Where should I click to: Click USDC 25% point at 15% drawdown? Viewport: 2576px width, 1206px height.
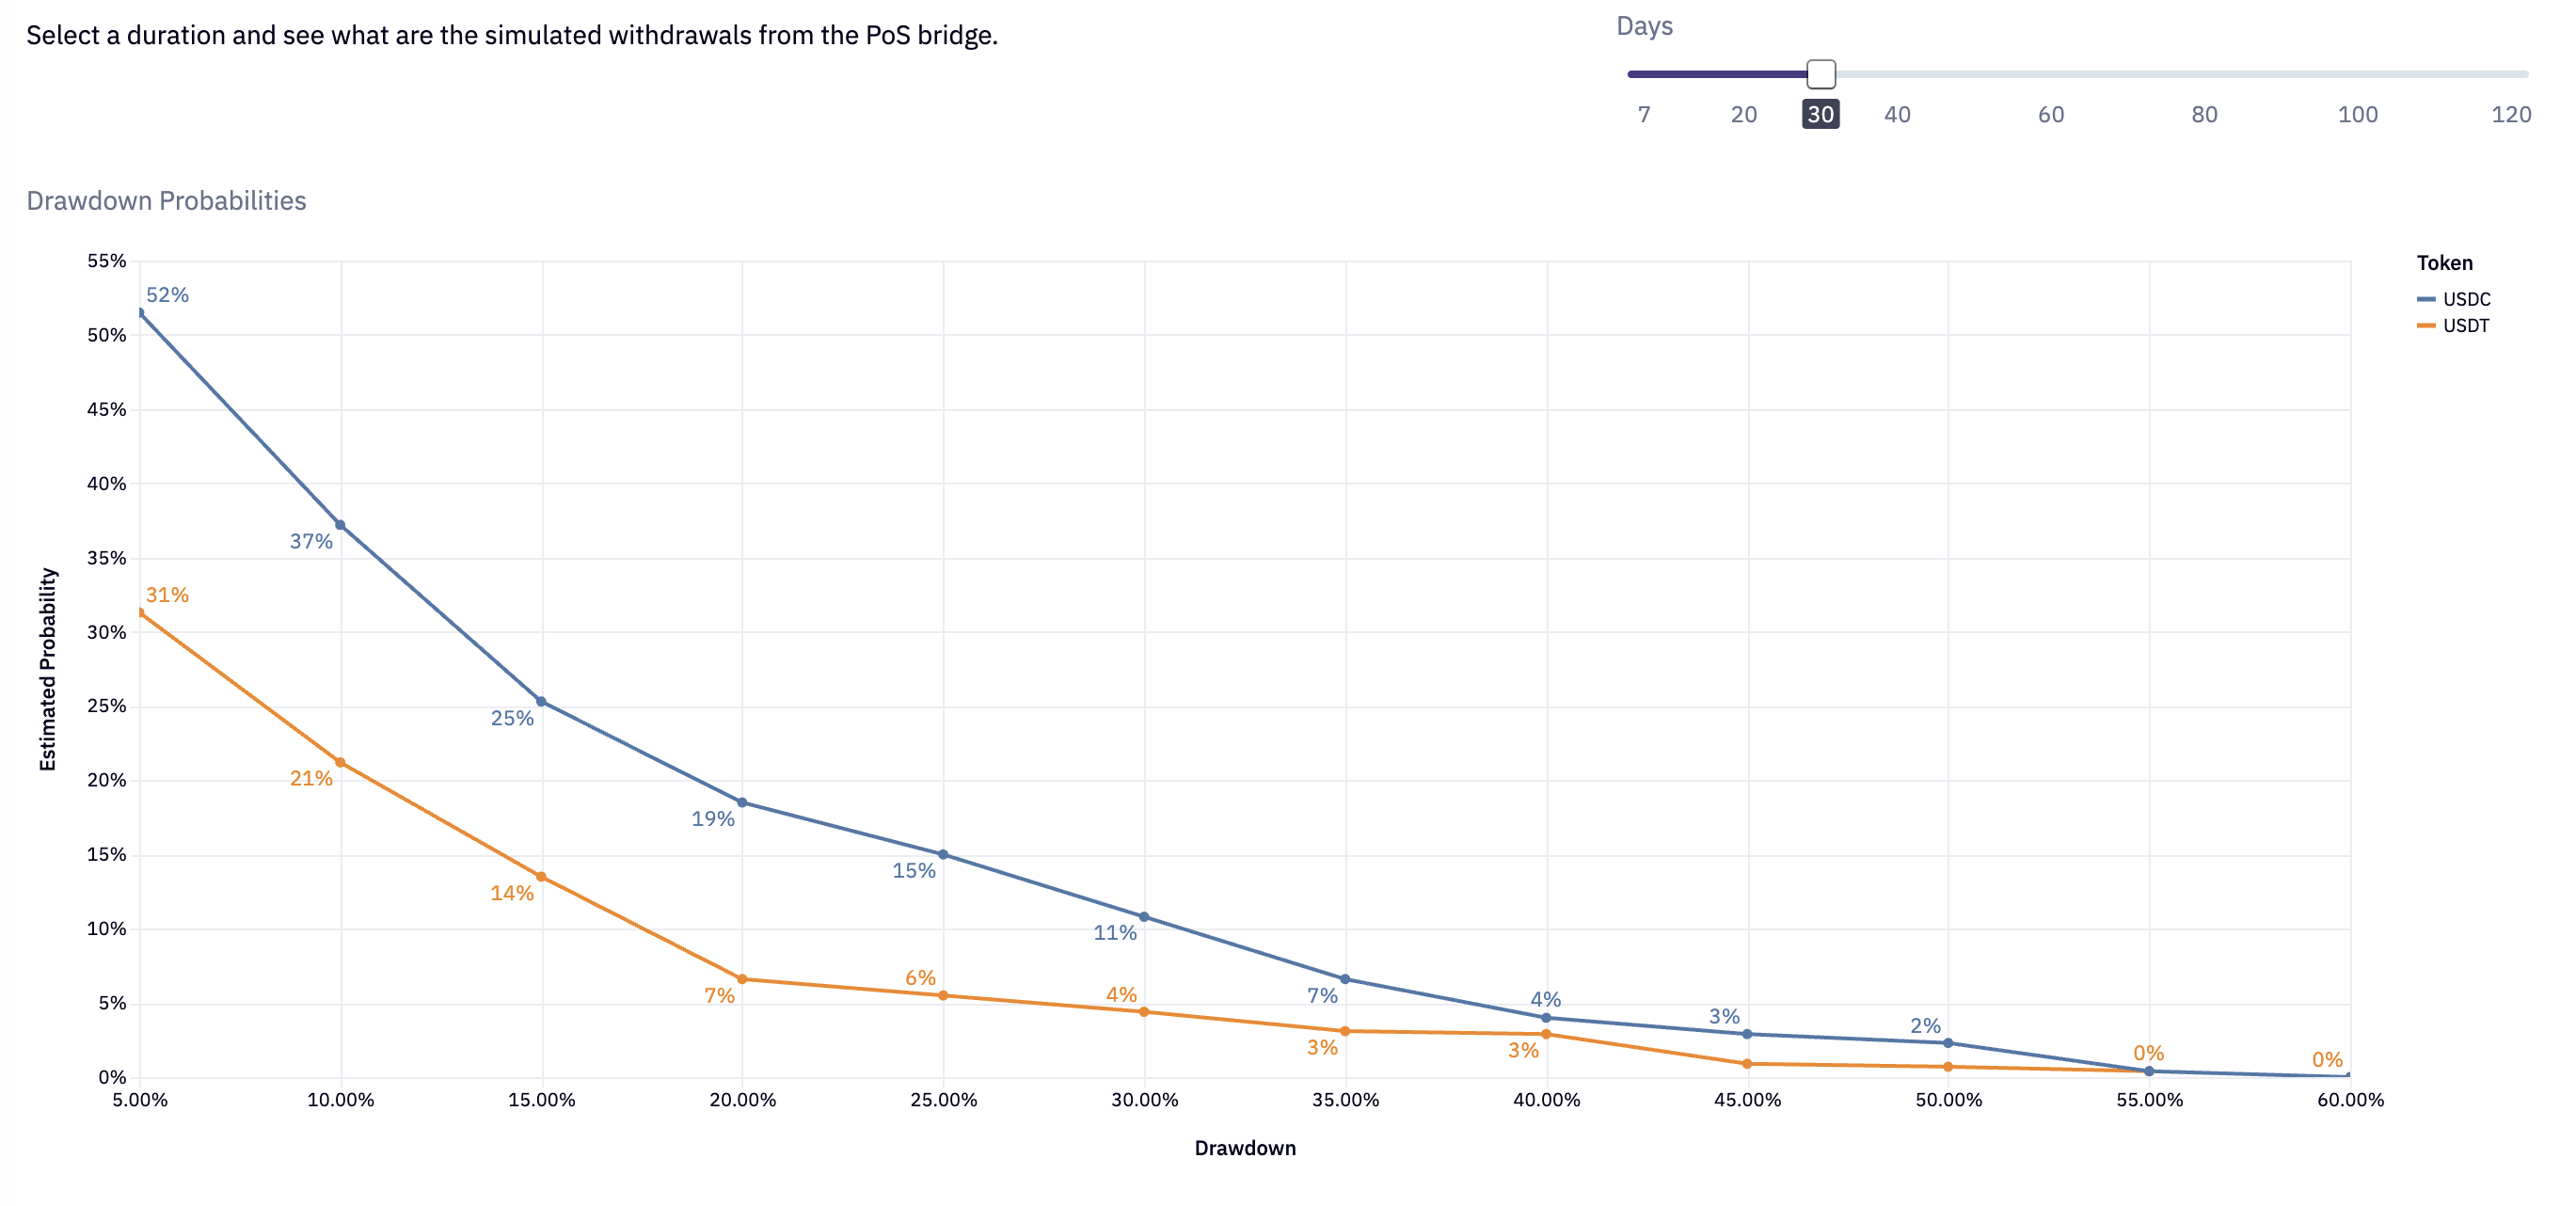tap(541, 702)
